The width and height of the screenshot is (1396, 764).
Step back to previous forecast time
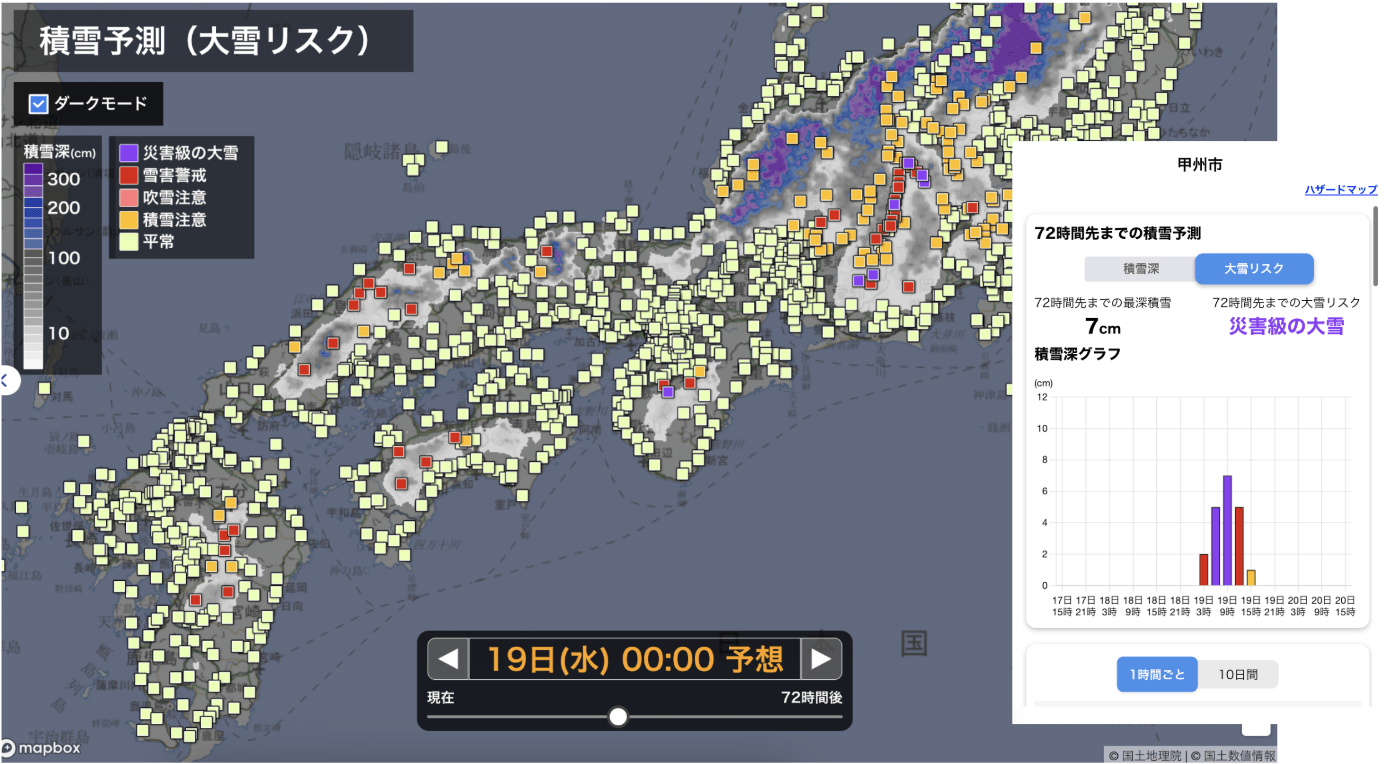click(448, 659)
